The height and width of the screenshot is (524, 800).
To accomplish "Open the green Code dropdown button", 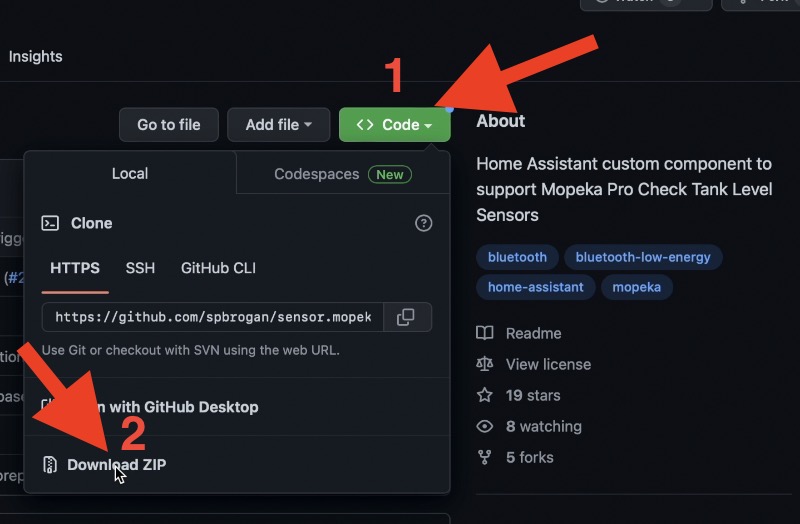I will click(394, 124).
